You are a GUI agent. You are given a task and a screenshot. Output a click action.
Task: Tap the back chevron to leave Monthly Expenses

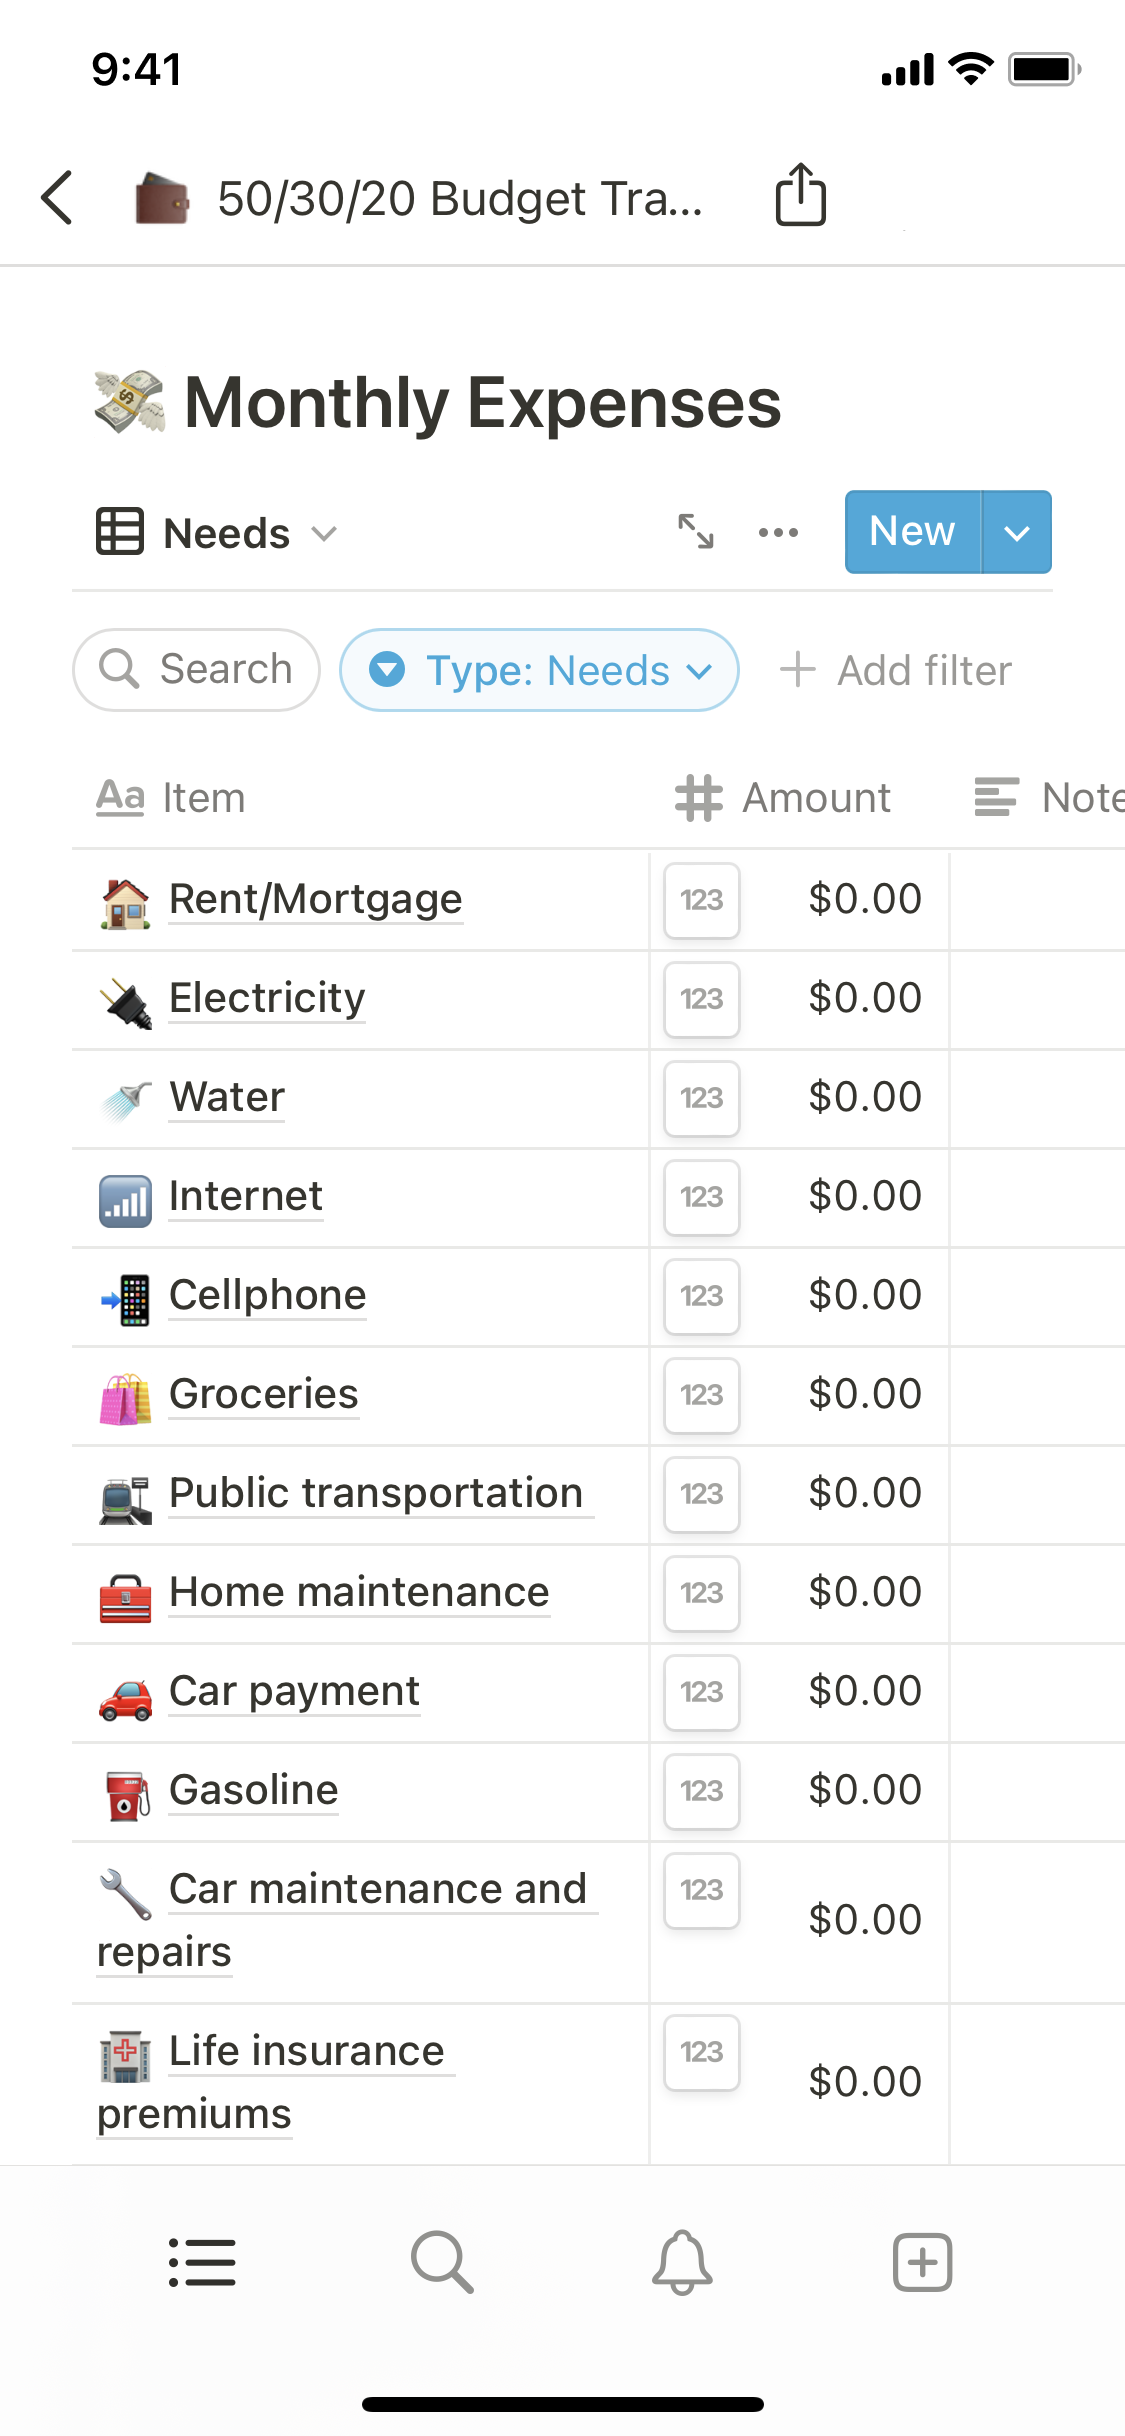[57, 197]
